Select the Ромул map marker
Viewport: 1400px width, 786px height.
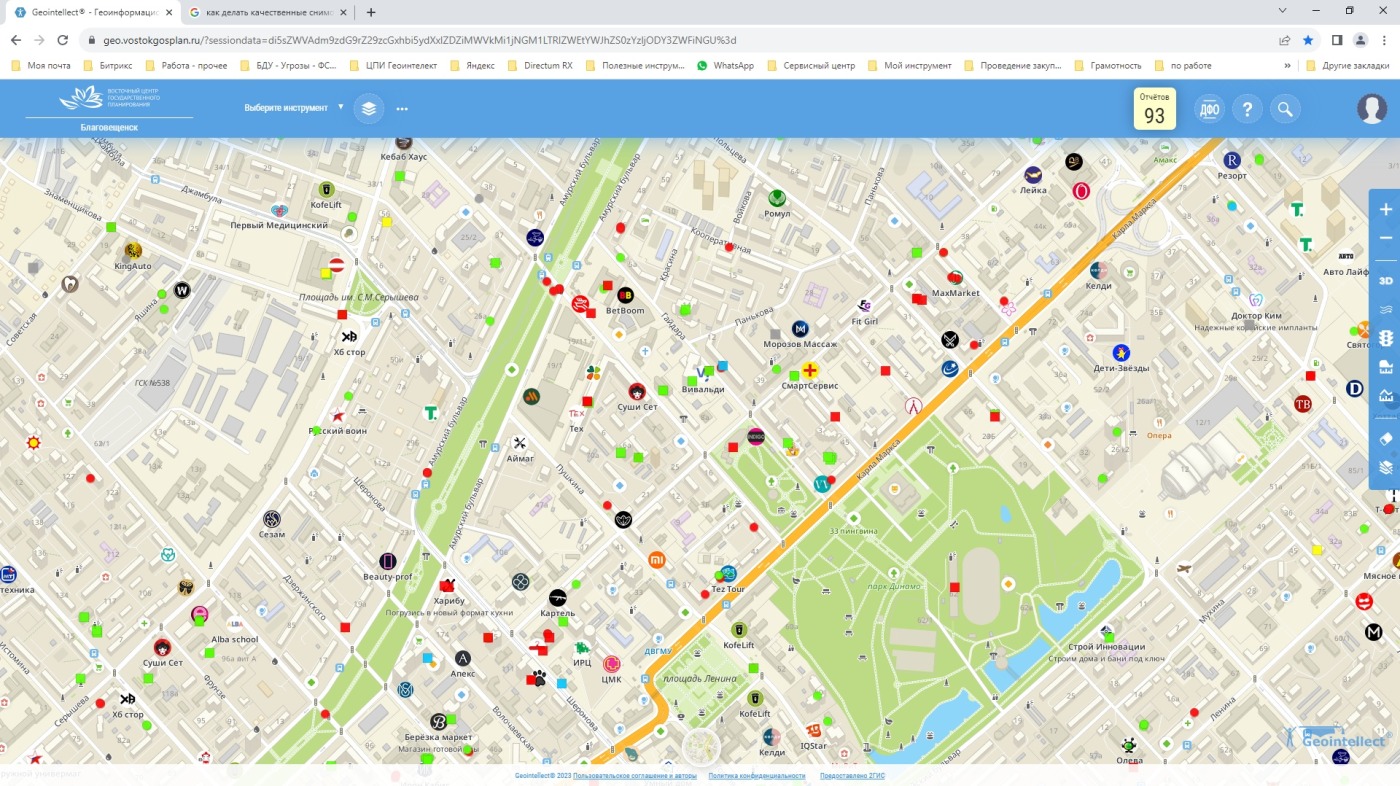coord(776,198)
